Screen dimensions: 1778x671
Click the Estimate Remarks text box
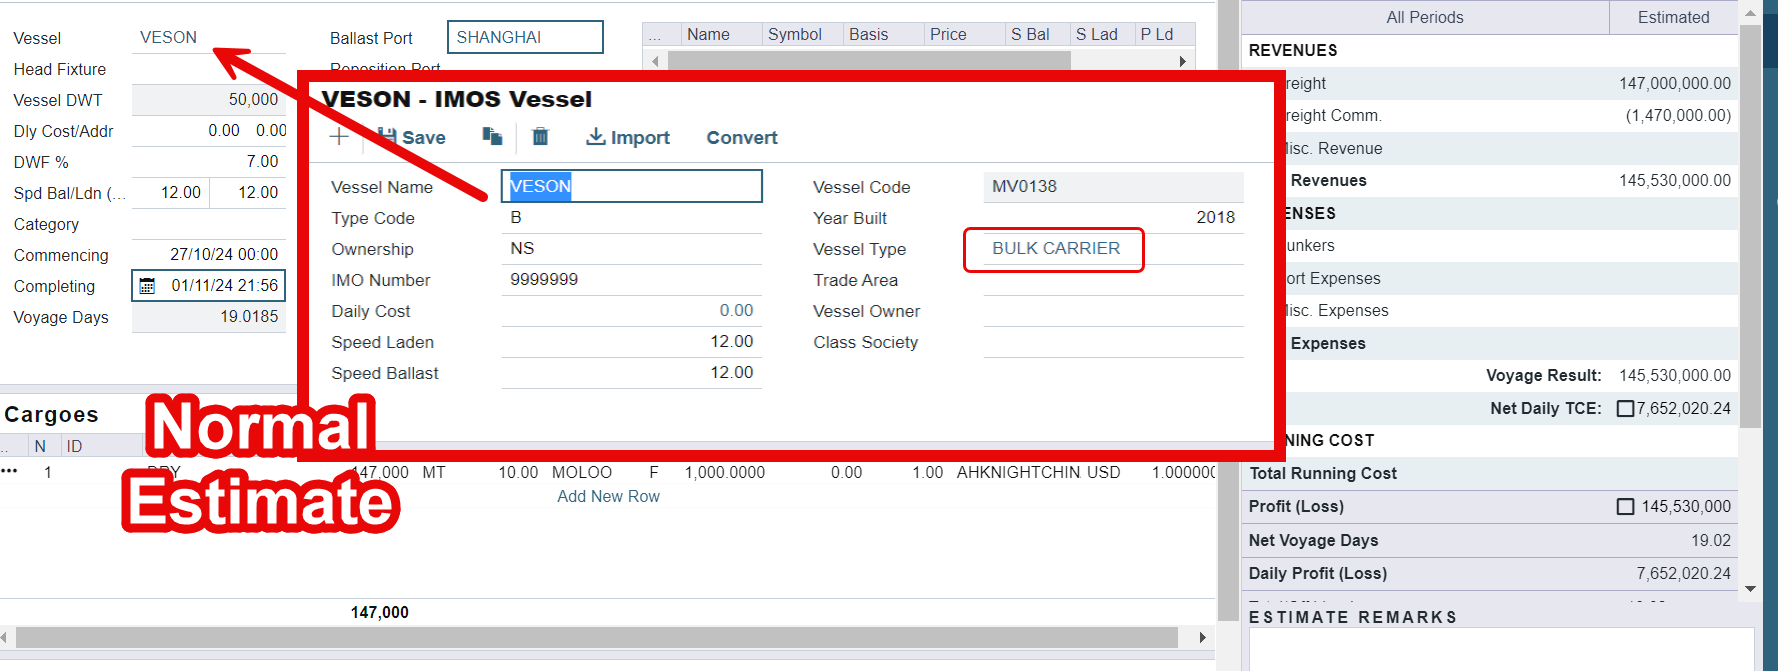1500,649
